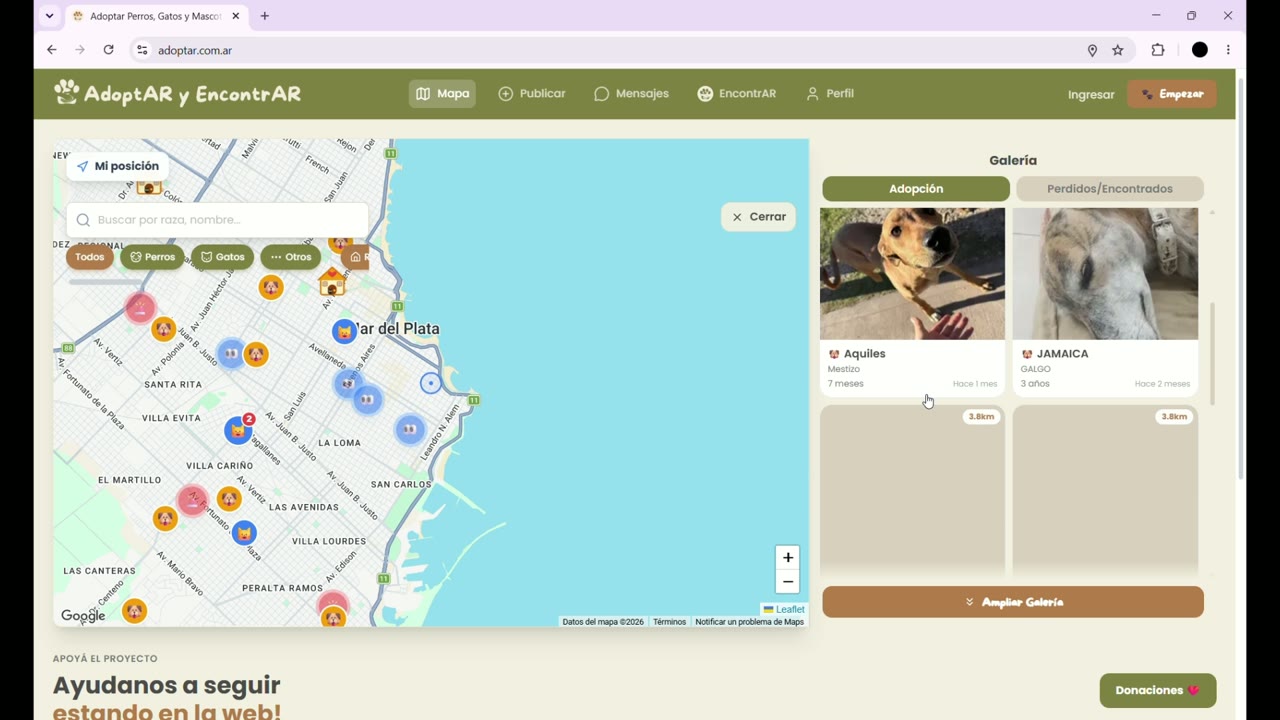
Task: Click the 'Galería' heading
Action: tap(1013, 160)
